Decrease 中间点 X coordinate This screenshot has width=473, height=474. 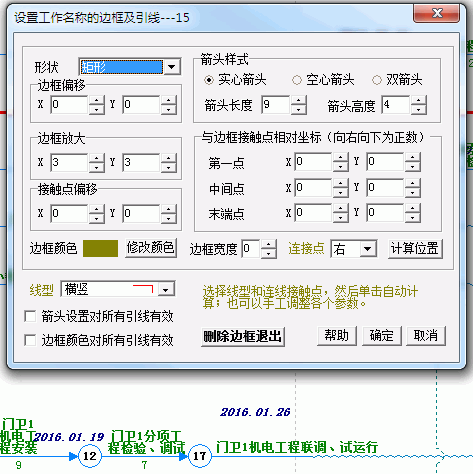coord(341,192)
